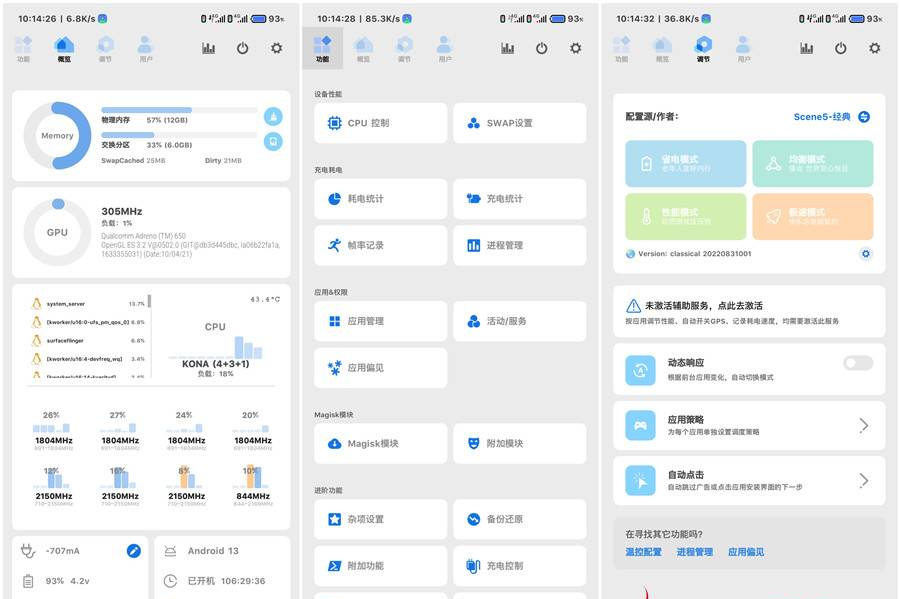Select the surfaceflinger process row
This screenshot has width=900, height=599.
(88, 340)
